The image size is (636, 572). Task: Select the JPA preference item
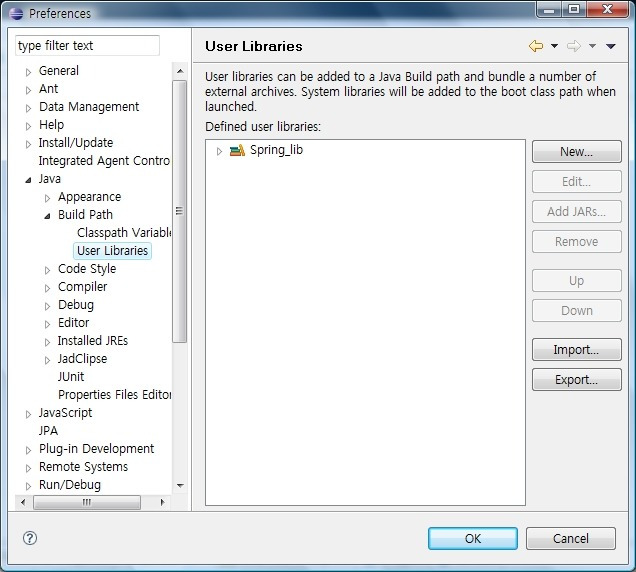pyautogui.click(x=48, y=430)
